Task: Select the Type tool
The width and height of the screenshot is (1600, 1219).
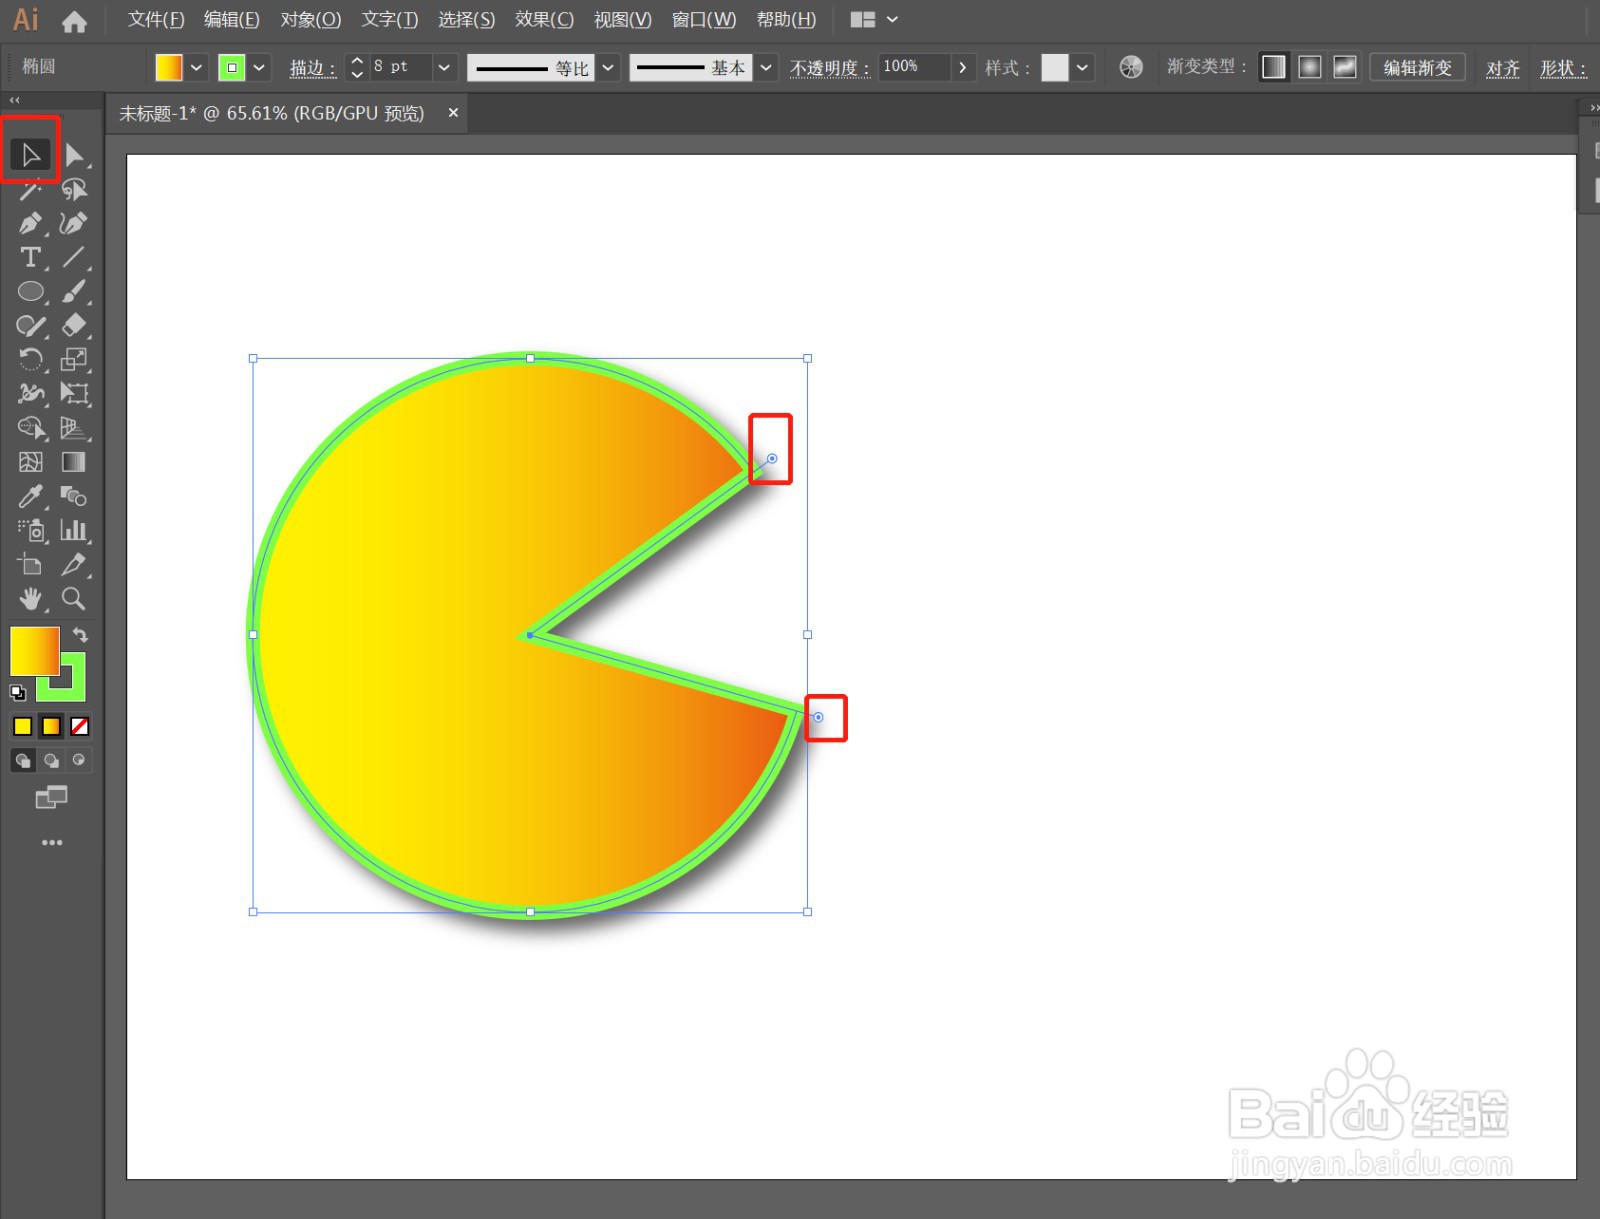Action: tap(30, 257)
